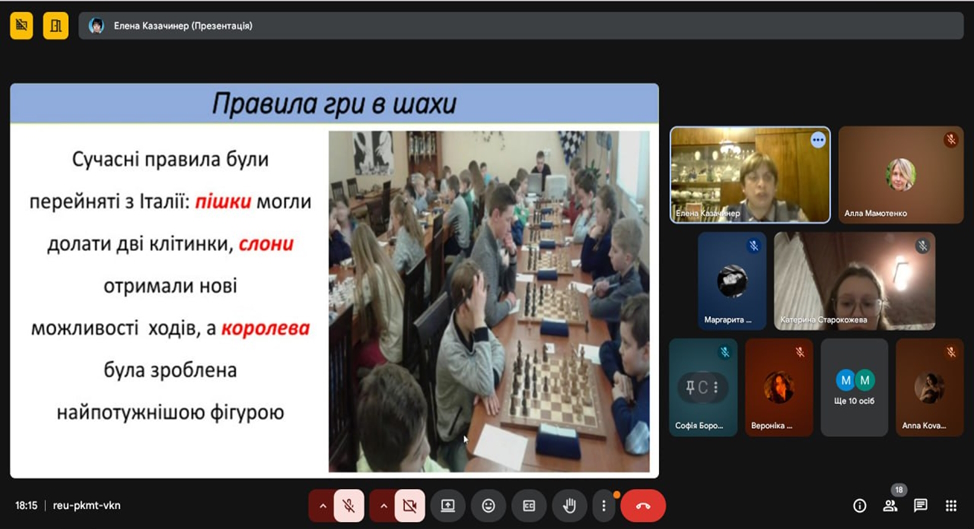The height and width of the screenshot is (529, 974).
Task: Expand audio settings arrow beside microphone
Action: 322,506
